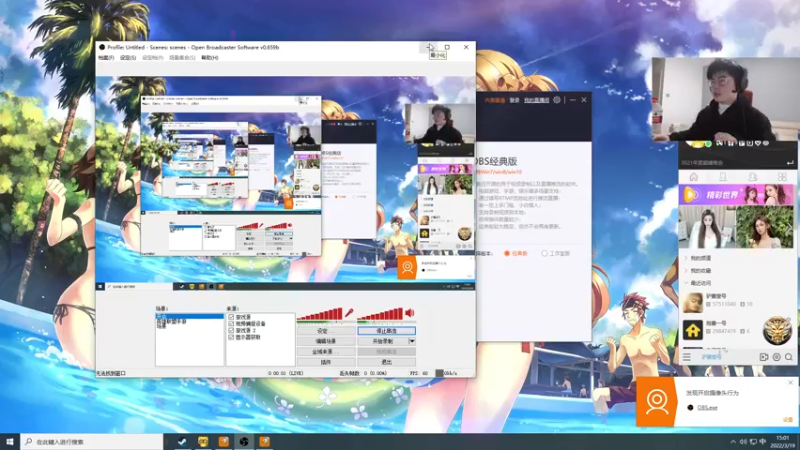800x450 pixels.
Task: Collapse the 最近访问 section
Action: tap(686, 283)
